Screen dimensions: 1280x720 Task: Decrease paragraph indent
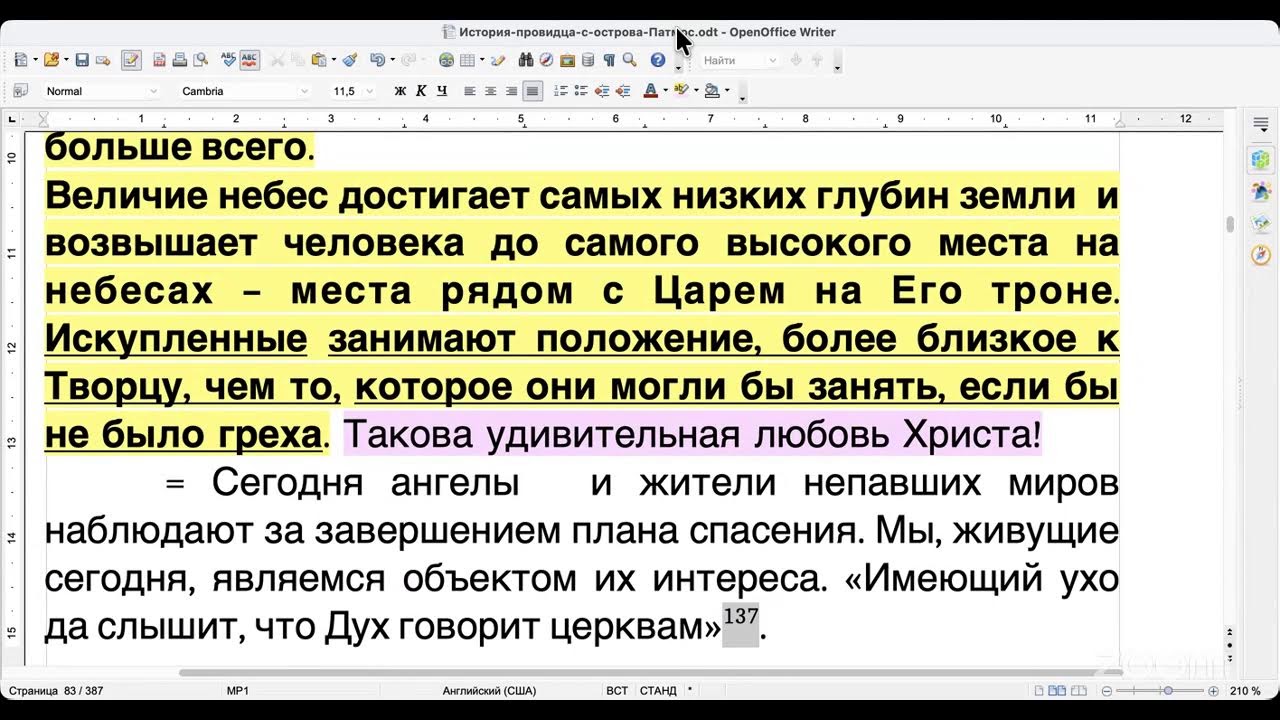602,91
